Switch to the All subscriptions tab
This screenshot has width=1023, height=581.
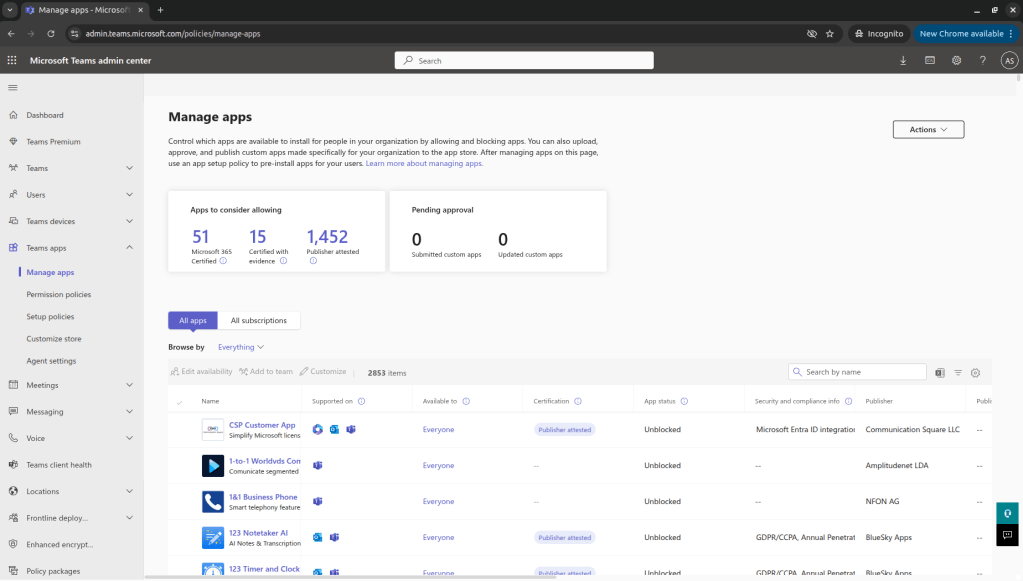(x=258, y=320)
